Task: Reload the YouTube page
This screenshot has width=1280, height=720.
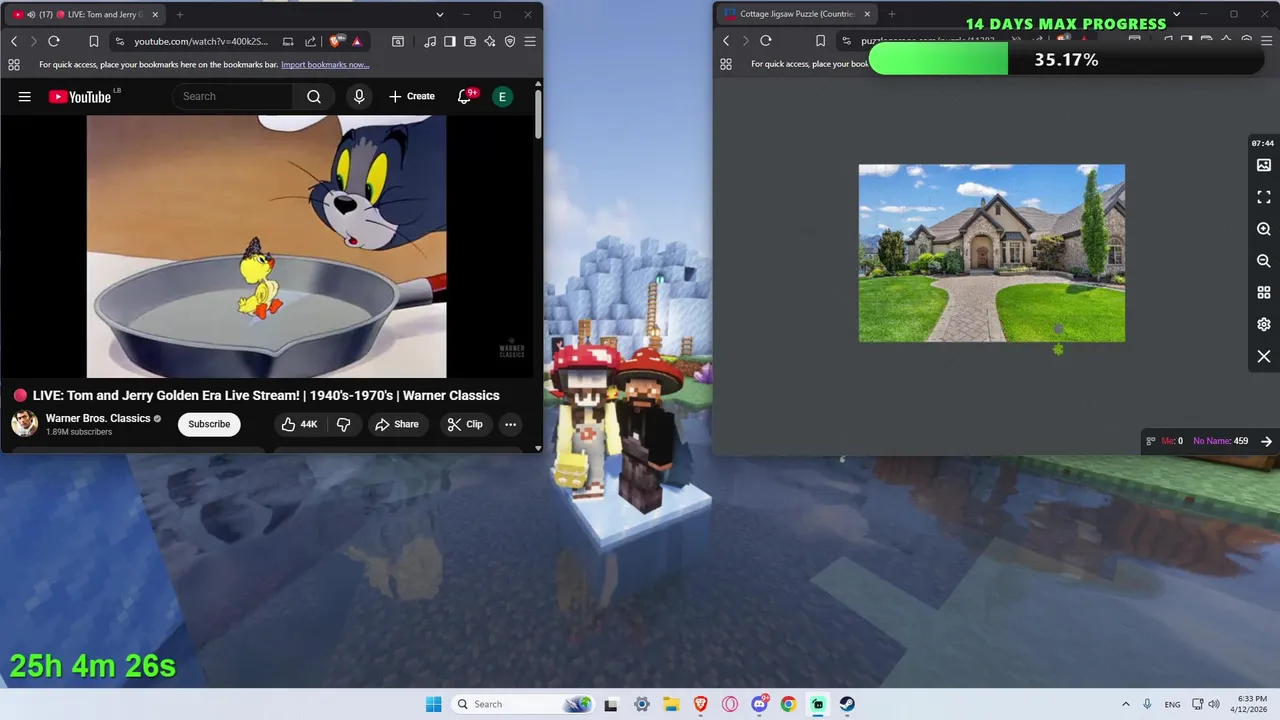Action: point(54,41)
